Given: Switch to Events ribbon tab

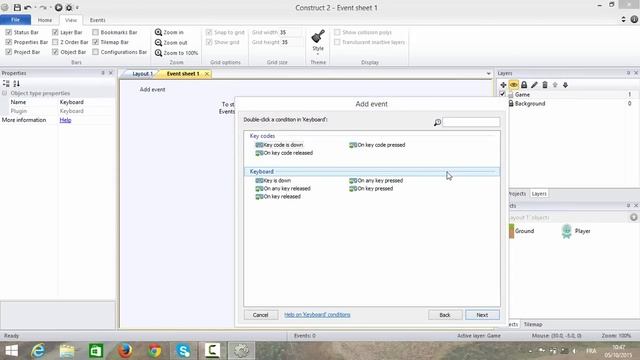Looking at the screenshot, I should (x=98, y=20).
